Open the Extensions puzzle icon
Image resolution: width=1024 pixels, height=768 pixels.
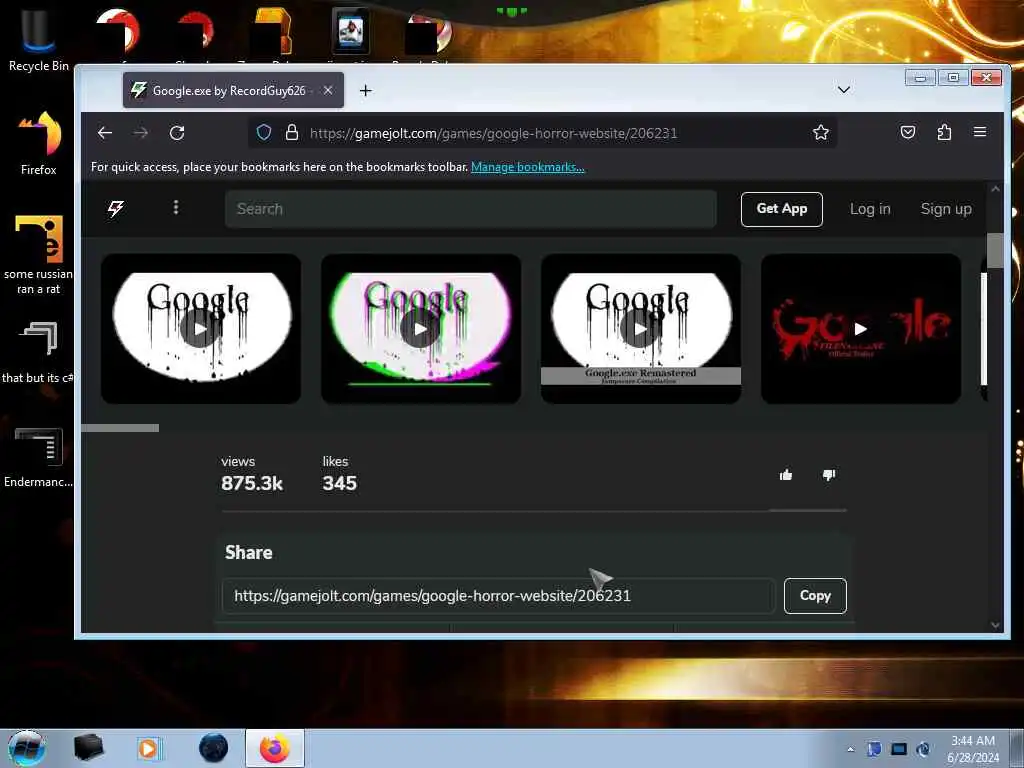tap(944, 133)
